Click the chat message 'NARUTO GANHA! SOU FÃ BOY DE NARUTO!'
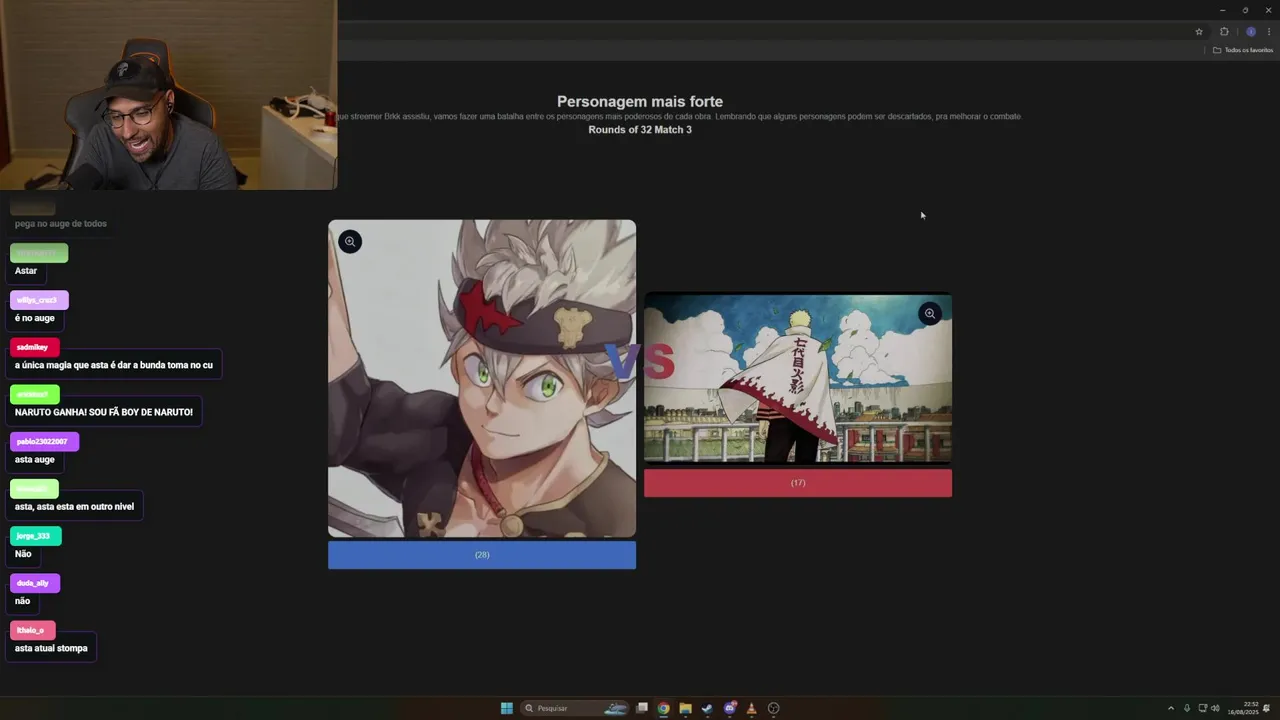This screenshot has height=720, width=1280. [104, 412]
